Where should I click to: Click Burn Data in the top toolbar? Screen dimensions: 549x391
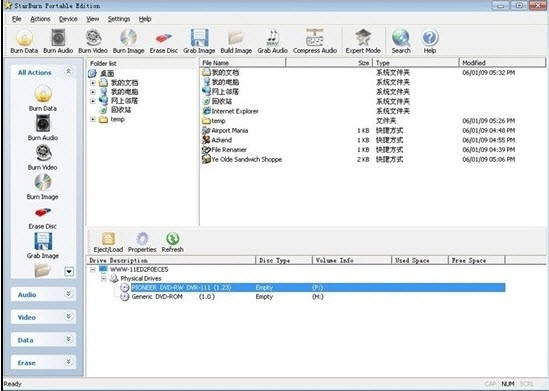[24, 41]
